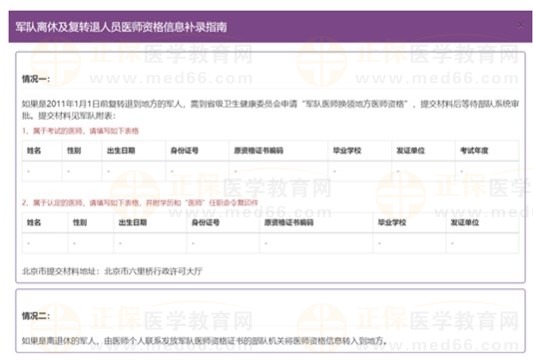The width and height of the screenshot is (533, 361).
Task: Click the sentence starting 如果是离退休的军人
Action: (x=205, y=340)
